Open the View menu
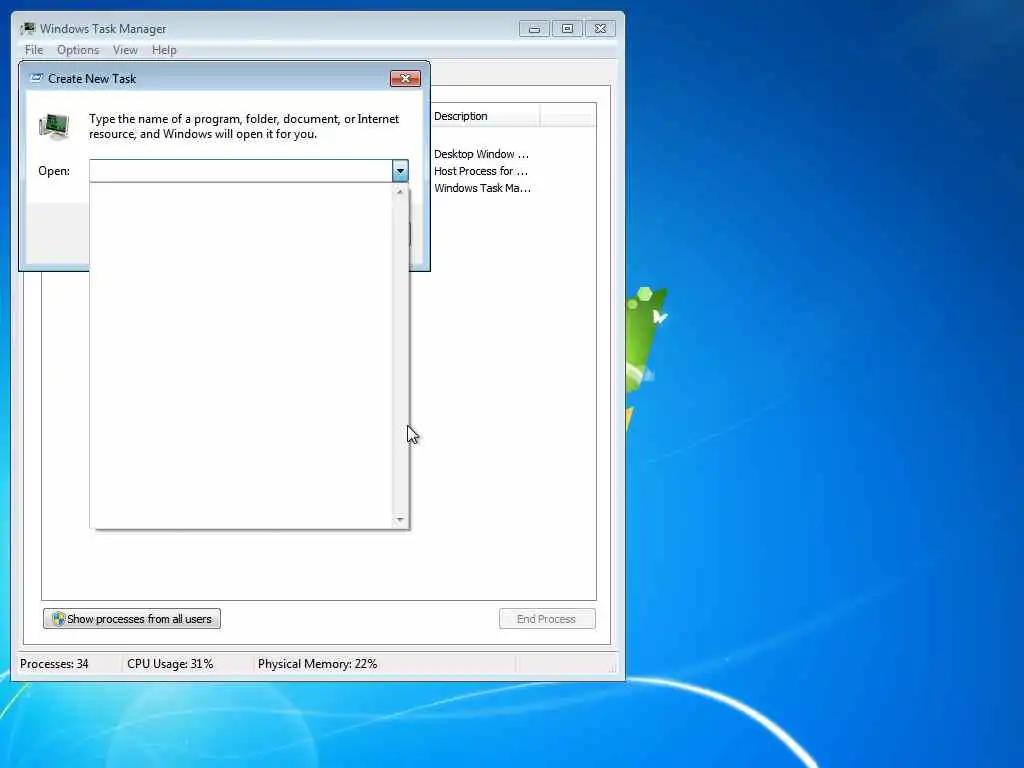Viewport: 1024px width, 768px height. click(125, 50)
